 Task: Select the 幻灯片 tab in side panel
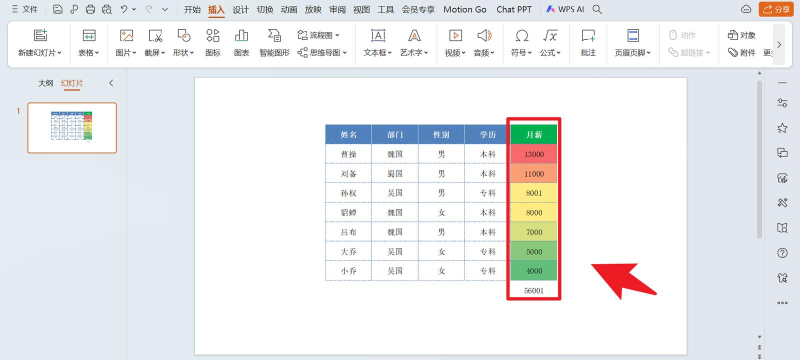[72, 83]
